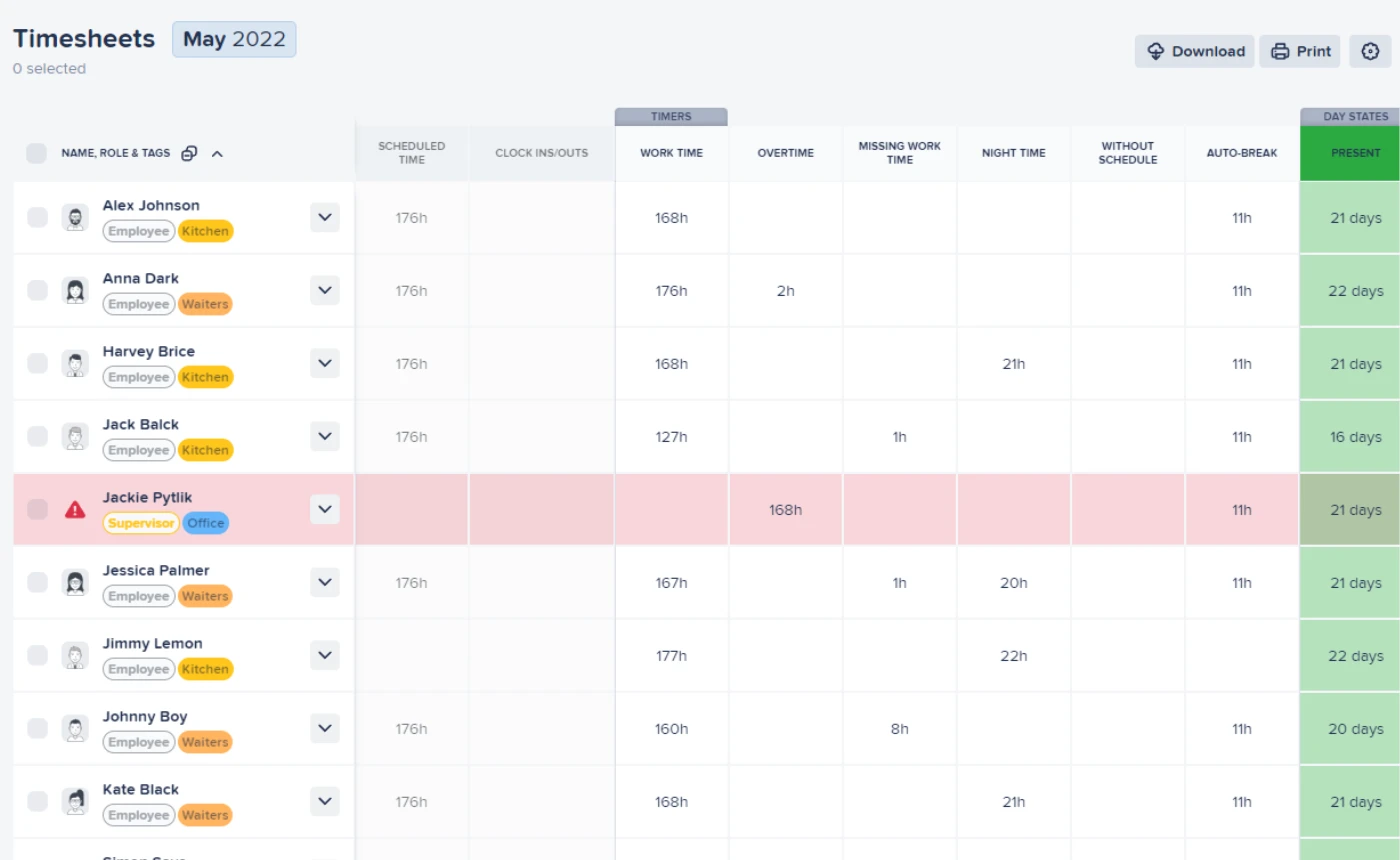Viewport: 1400px width, 860px height.
Task: Click the copy icon beside Name, Role & Tags
Action: [x=189, y=153]
